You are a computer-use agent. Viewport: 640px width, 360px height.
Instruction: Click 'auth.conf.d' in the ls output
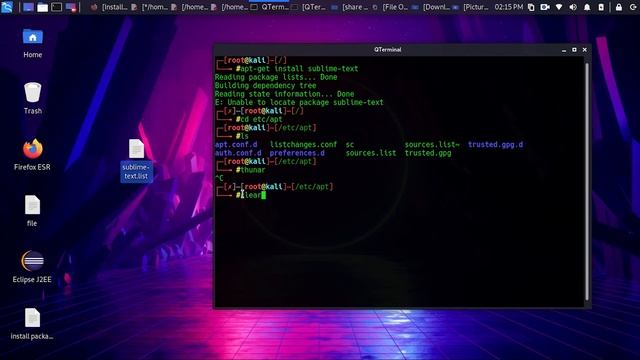click(238, 153)
